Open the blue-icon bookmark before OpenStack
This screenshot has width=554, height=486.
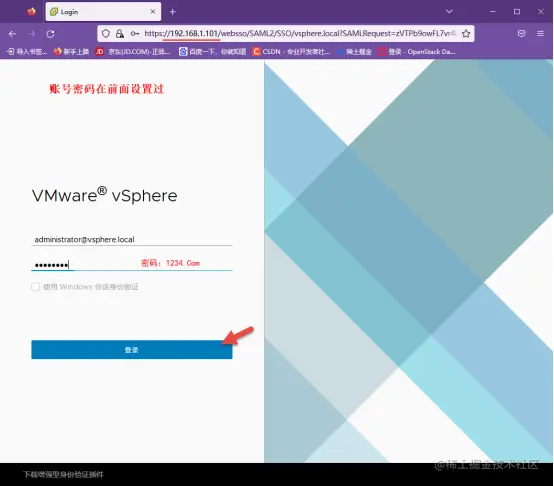click(354, 52)
